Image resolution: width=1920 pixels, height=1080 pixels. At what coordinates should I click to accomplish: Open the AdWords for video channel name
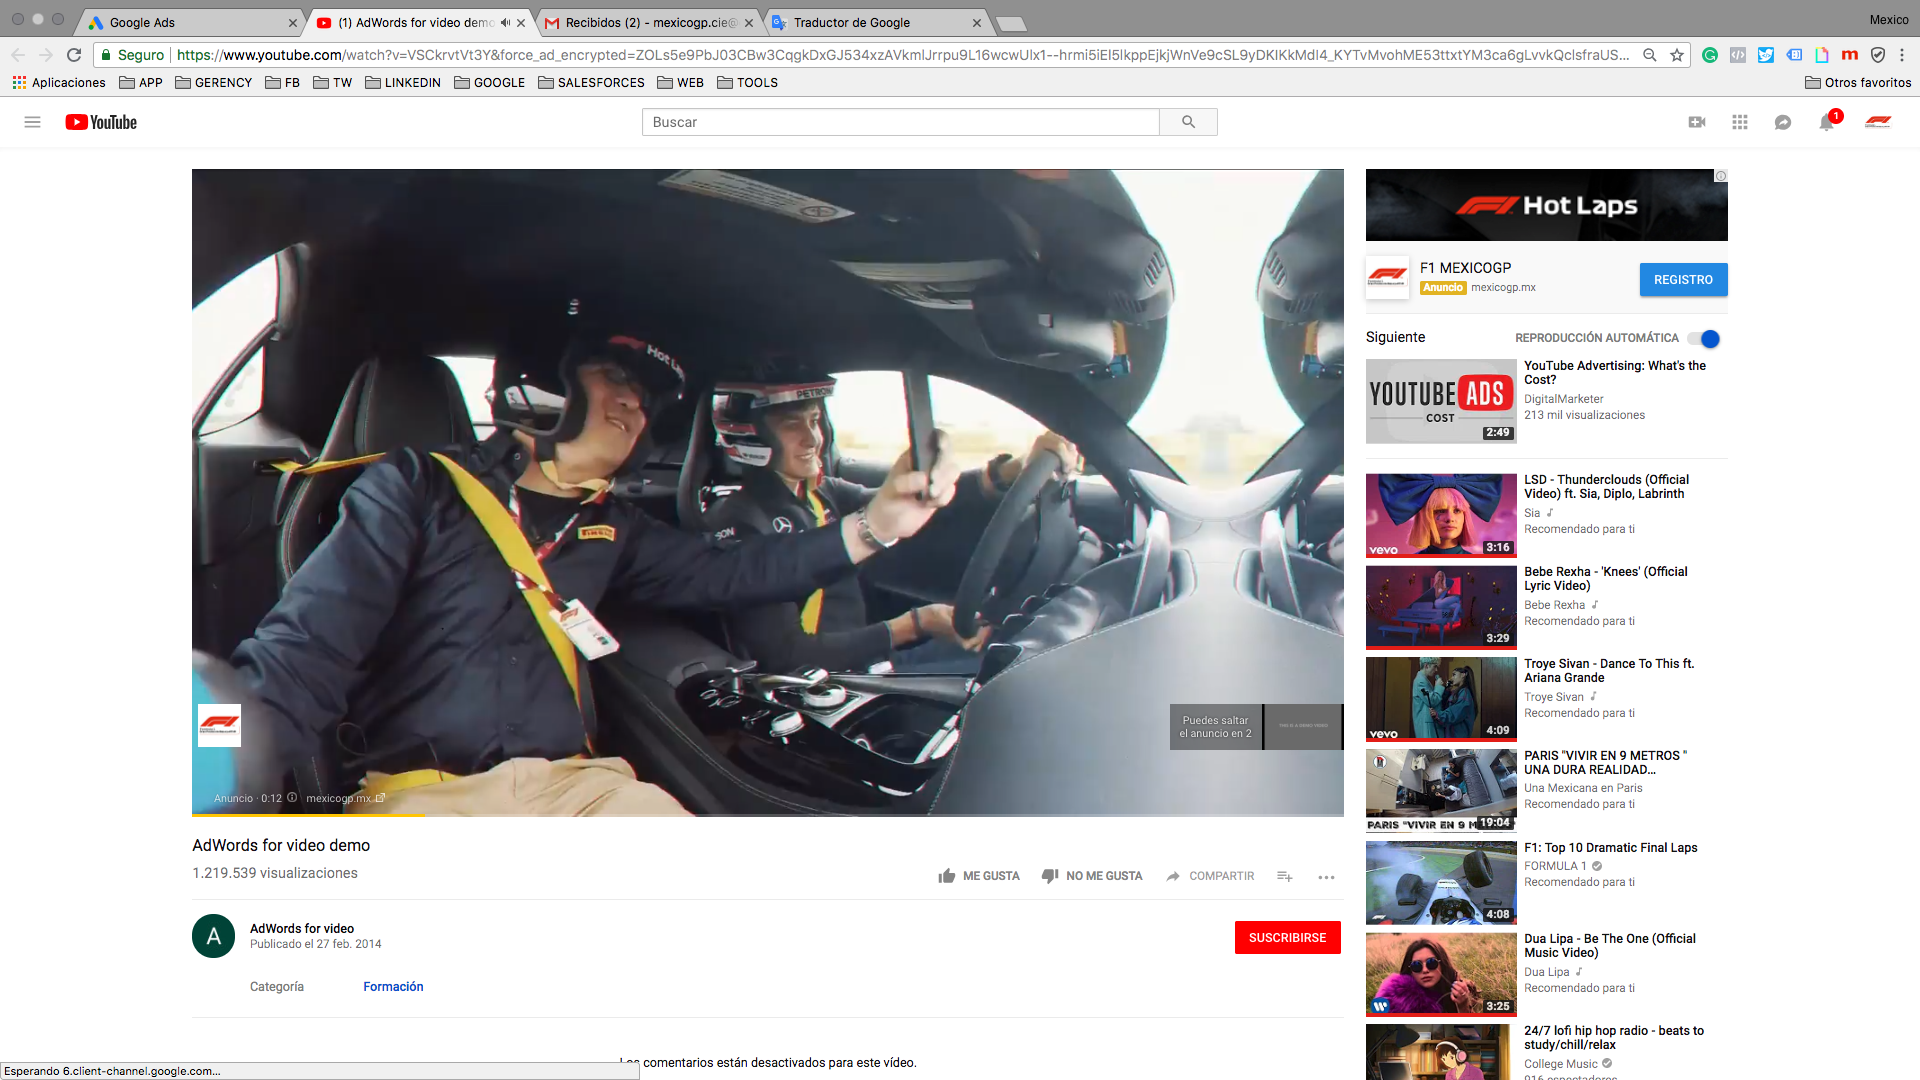point(302,929)
